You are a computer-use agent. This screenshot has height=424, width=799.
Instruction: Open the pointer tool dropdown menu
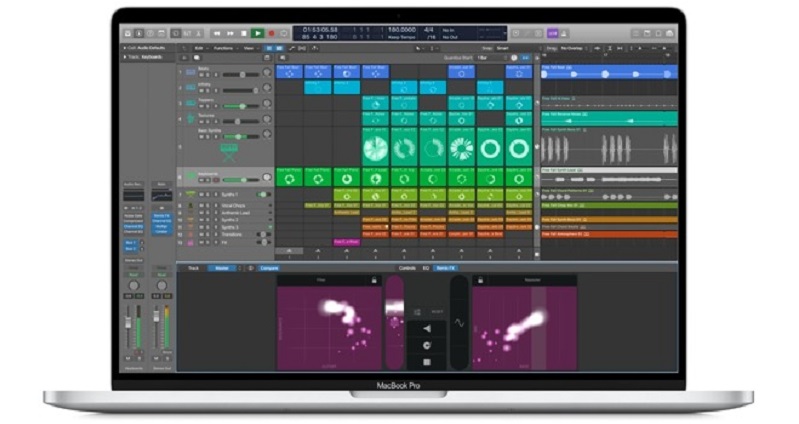pos(420,48)
